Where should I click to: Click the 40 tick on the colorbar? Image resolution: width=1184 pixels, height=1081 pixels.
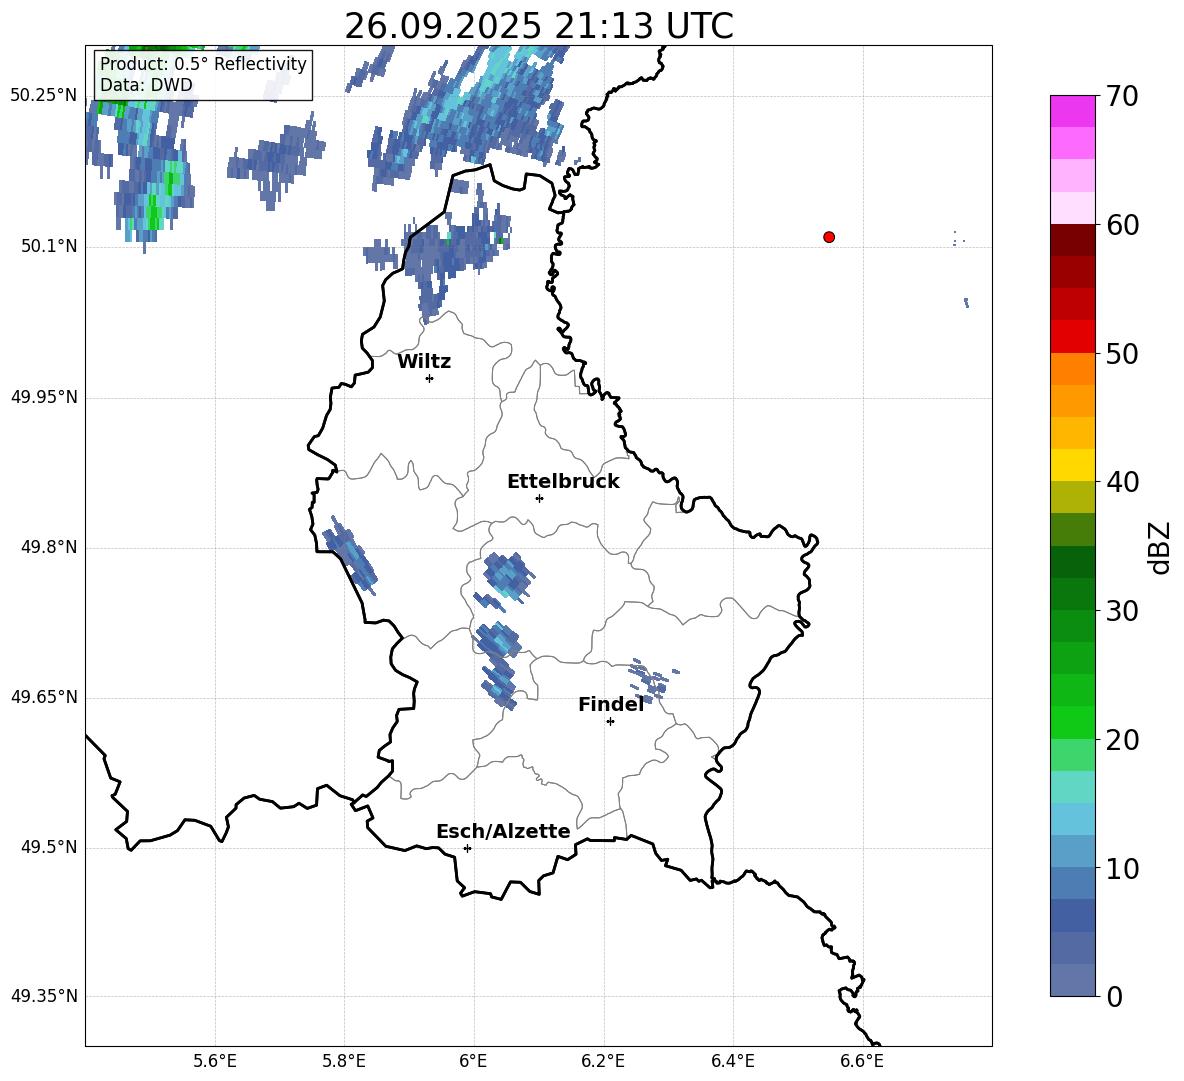click(x=1122, y=482)
